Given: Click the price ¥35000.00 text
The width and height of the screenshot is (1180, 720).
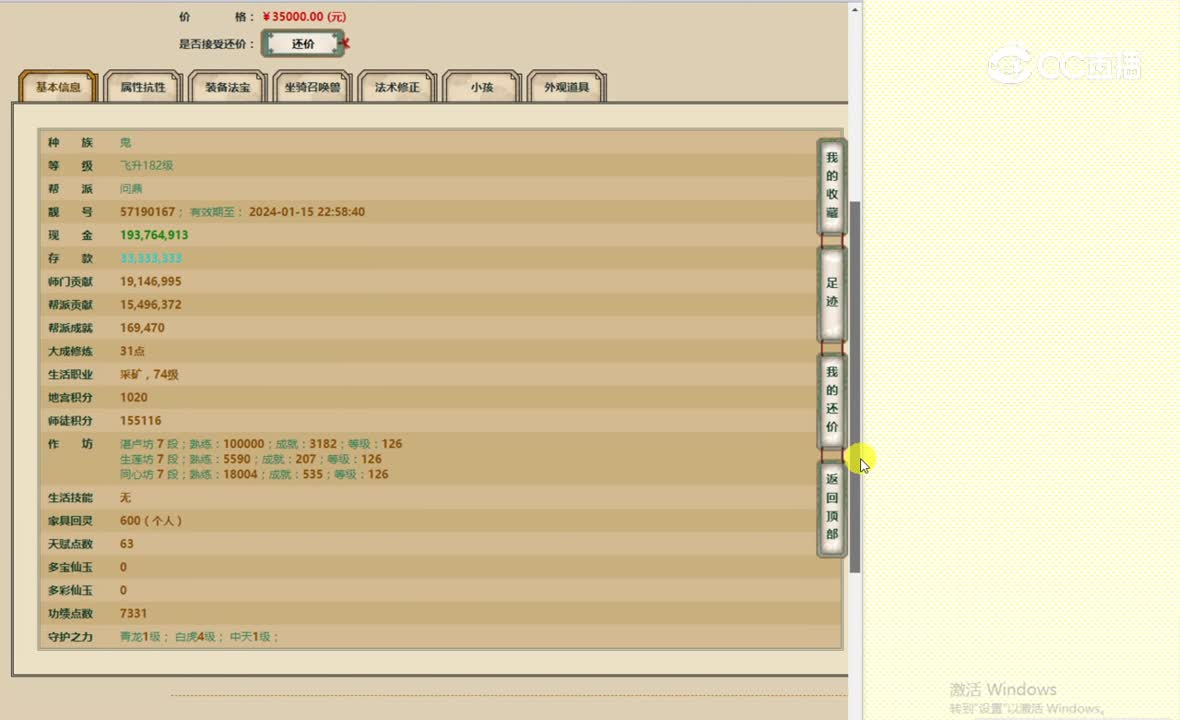Looking at the screenshot, I should click(304, 17).
